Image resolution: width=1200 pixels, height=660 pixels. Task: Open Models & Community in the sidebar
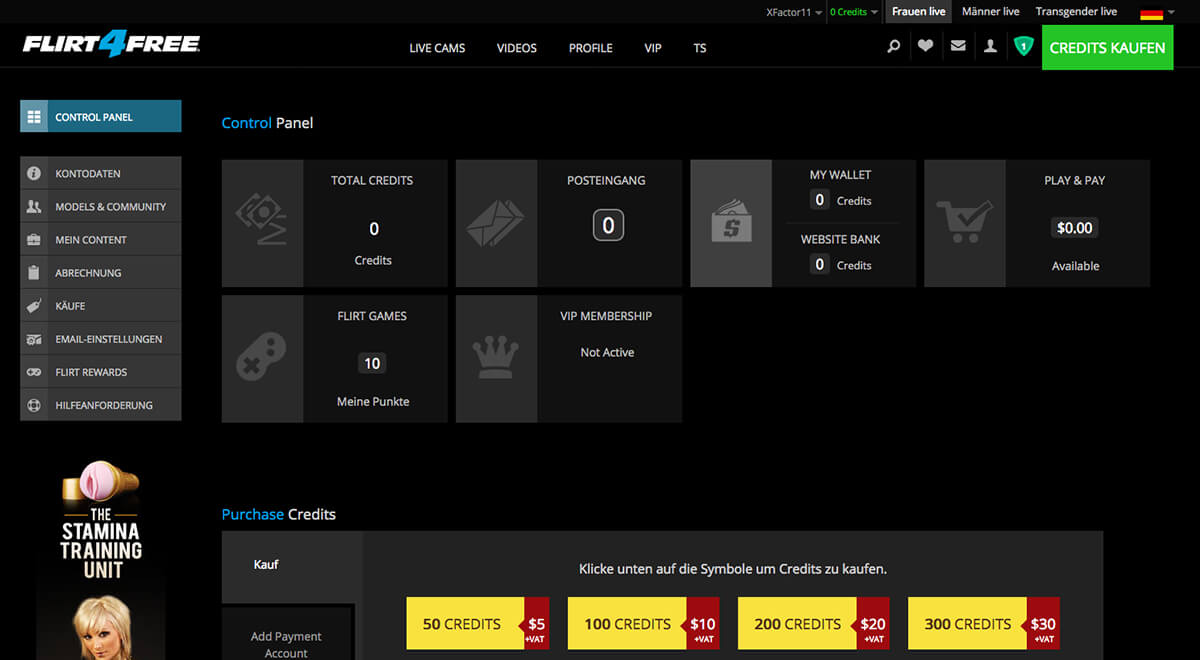(x=101, y=207)
